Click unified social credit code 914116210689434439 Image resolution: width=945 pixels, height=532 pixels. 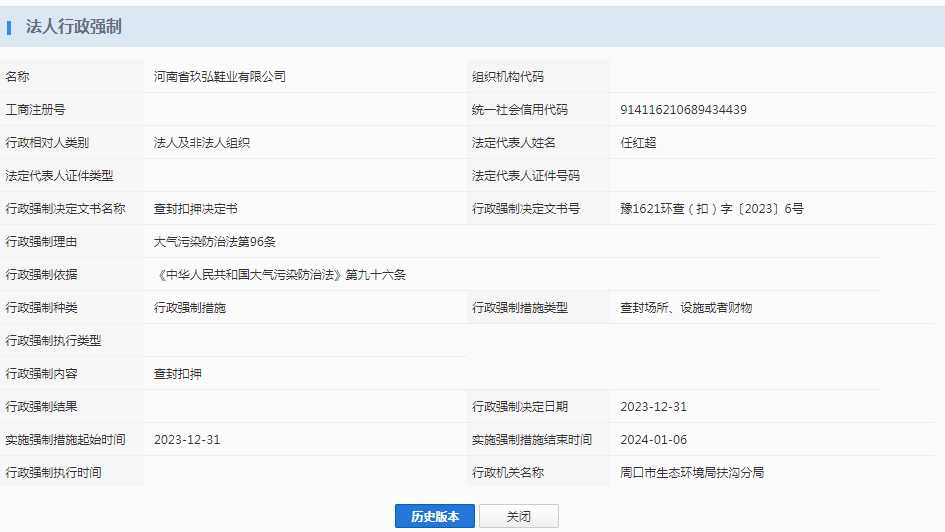pos(683,110)
